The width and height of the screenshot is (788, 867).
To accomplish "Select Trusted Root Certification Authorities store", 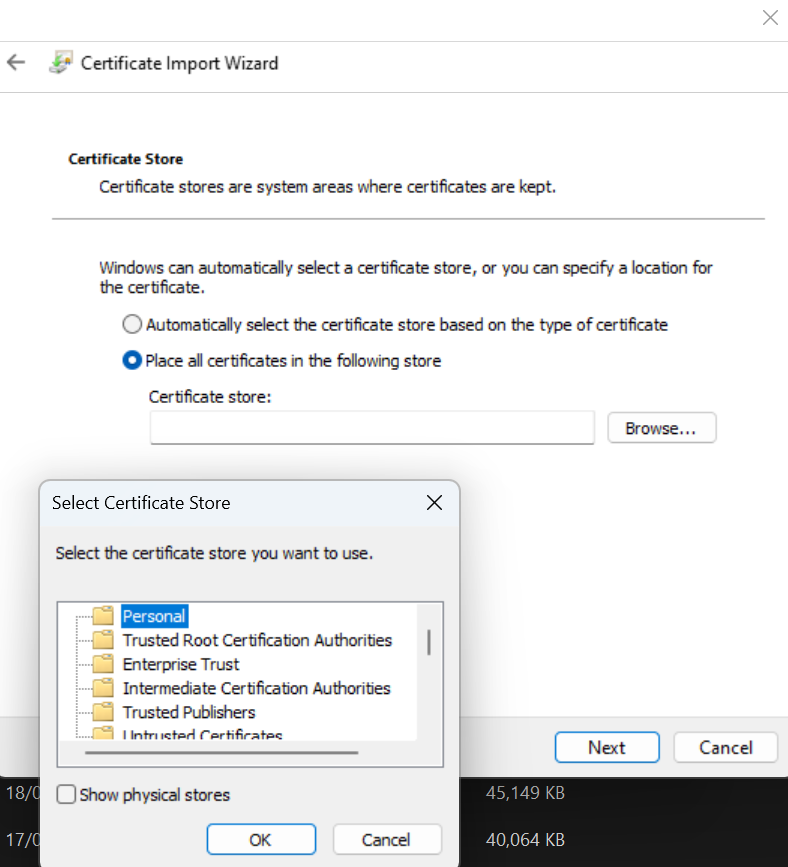I will tap(257, 640).
